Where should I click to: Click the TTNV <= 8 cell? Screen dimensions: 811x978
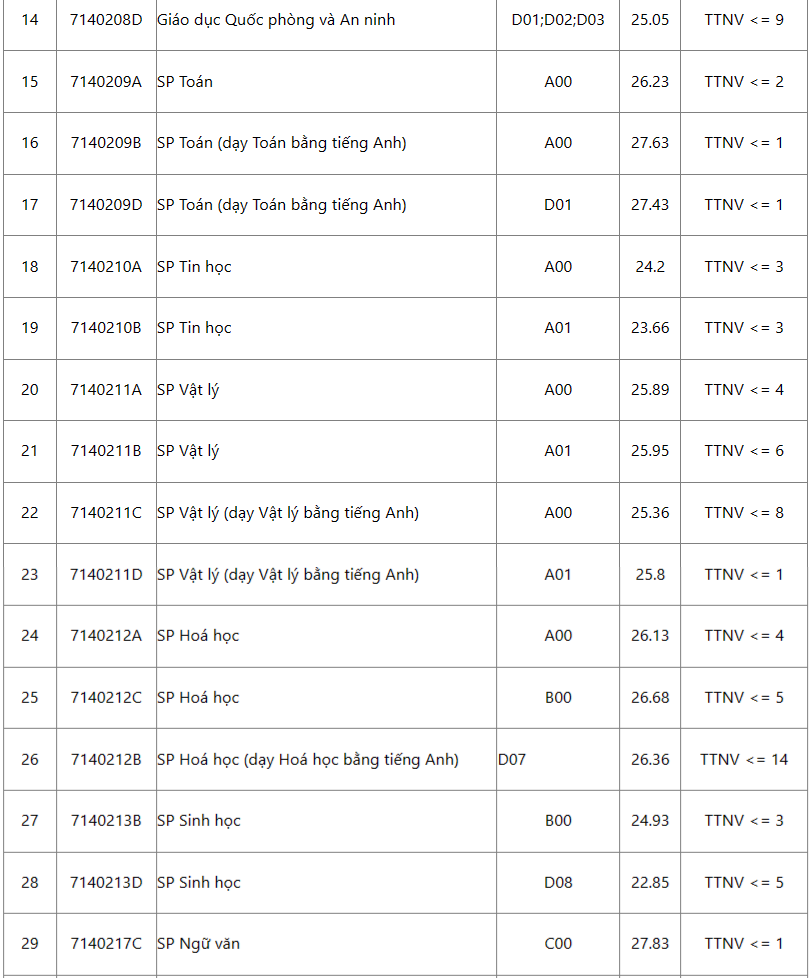[744, 513]
